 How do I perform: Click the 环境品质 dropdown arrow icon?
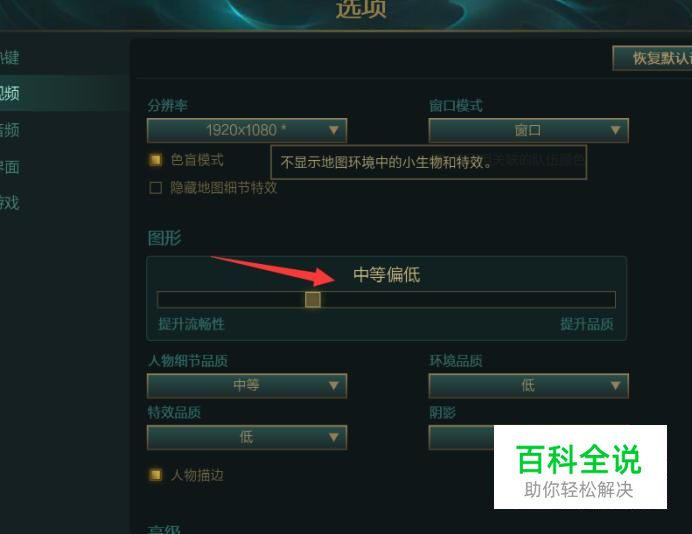[x=615, y=386]
